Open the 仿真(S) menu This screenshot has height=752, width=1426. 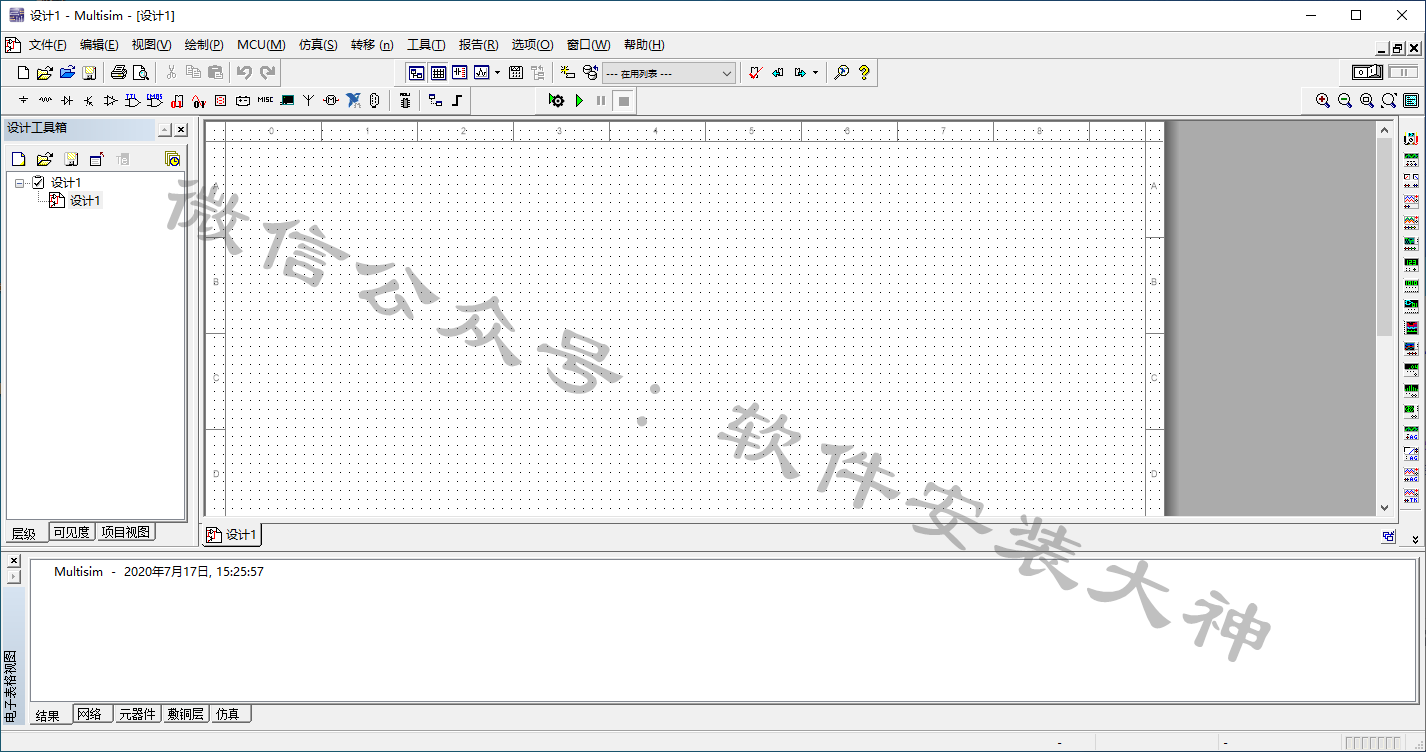pyautogui.click(x=318, y=45)
